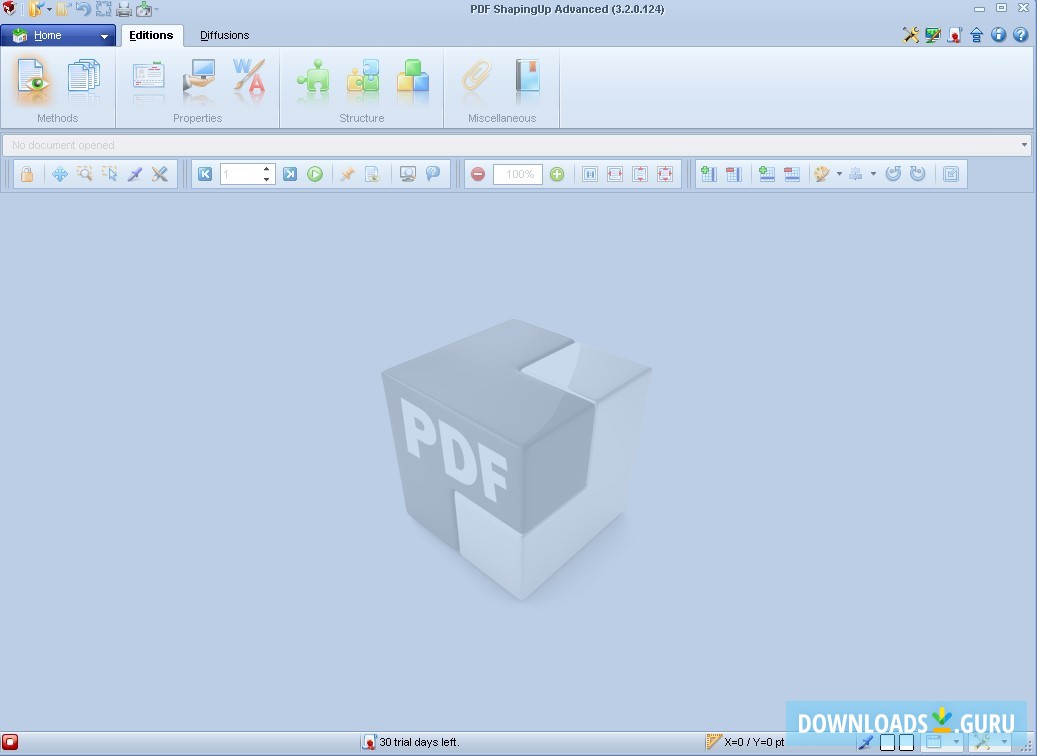
Task: Rotate the page counterclockwise
Action: pyautogui.click(x=896, y=174)
